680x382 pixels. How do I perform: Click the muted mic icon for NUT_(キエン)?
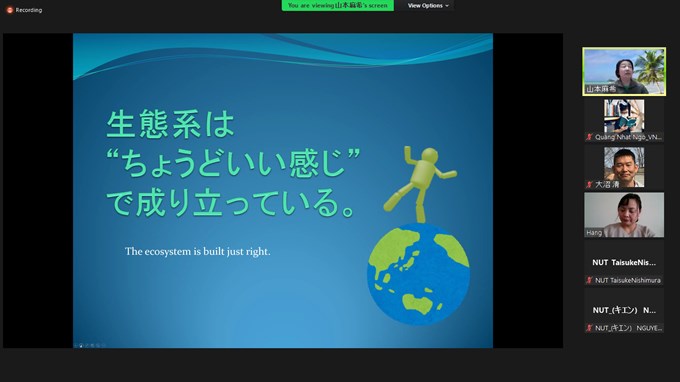(x=589, y=328)
